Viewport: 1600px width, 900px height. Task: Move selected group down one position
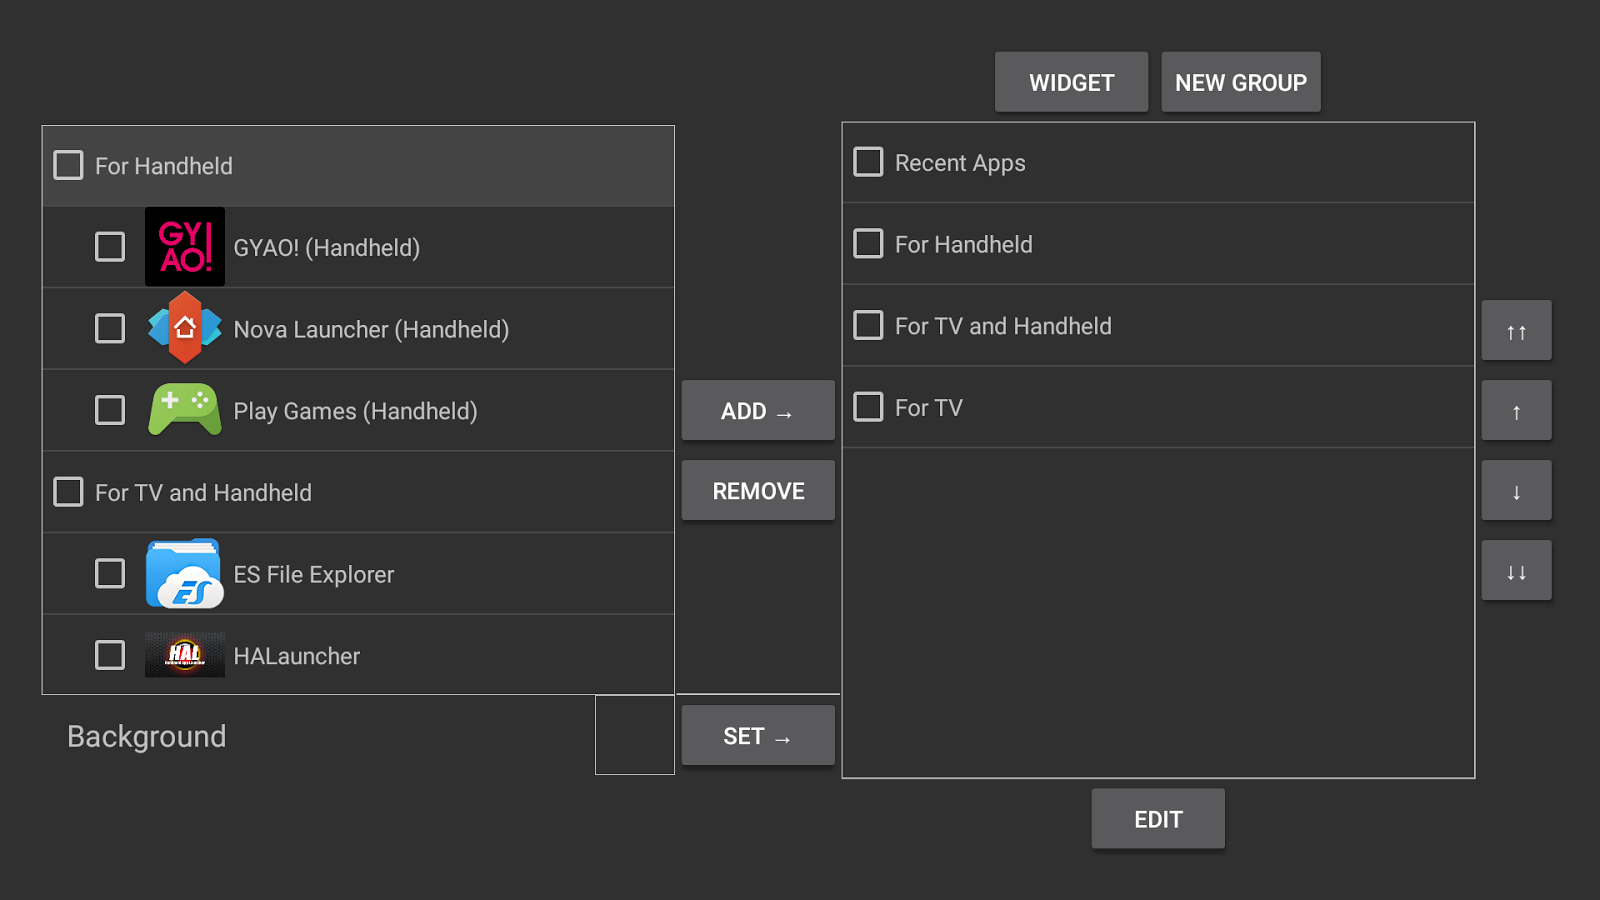point(1516,491)
